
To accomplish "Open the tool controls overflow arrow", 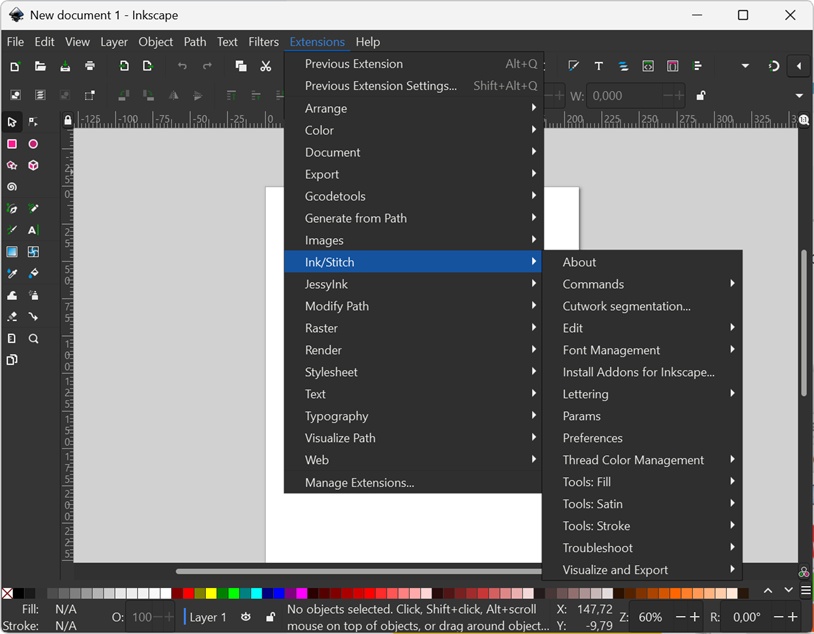I will (x=799, y=96).
